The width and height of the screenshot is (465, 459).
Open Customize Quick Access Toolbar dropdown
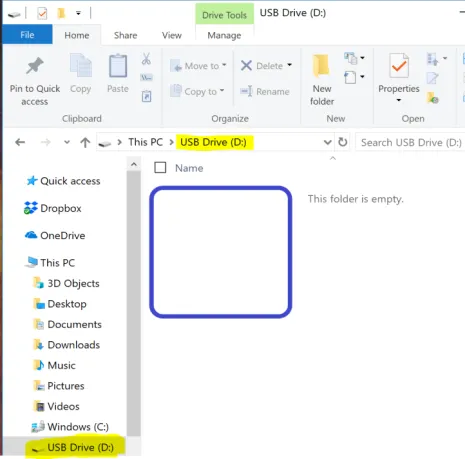(x=78, y=13)
